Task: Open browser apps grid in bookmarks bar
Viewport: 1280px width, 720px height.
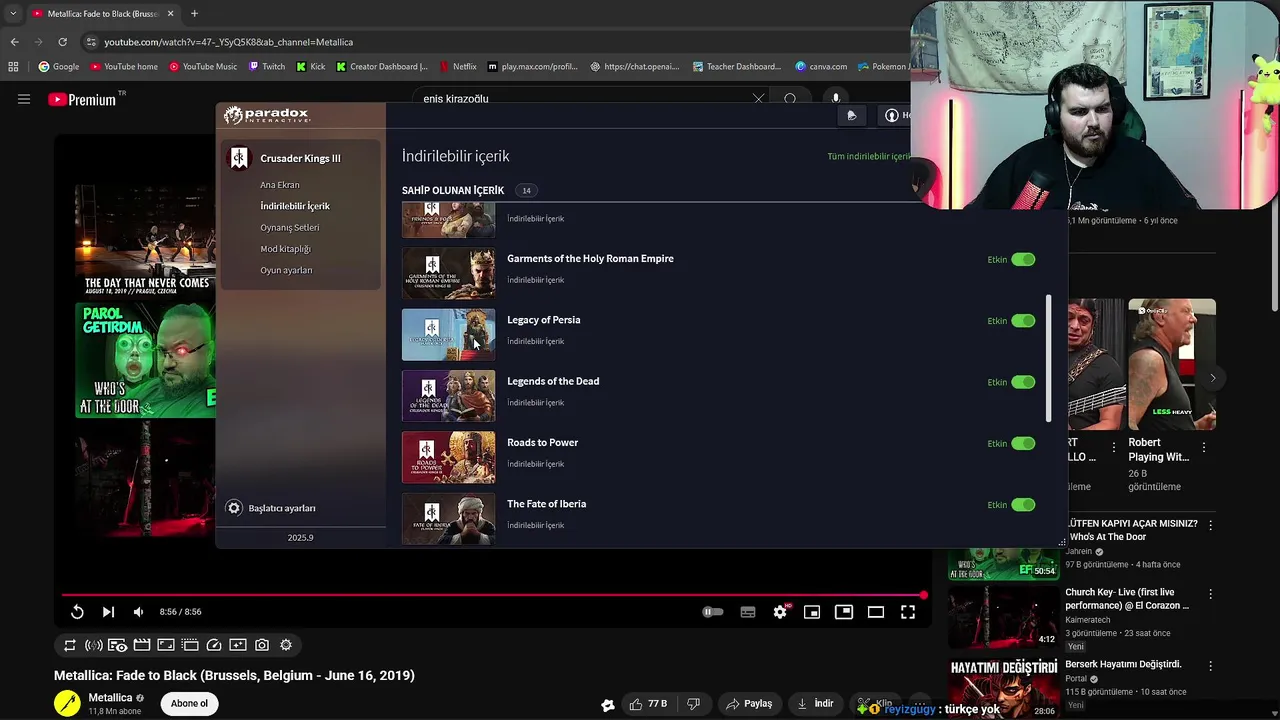Action: [13, 67]
